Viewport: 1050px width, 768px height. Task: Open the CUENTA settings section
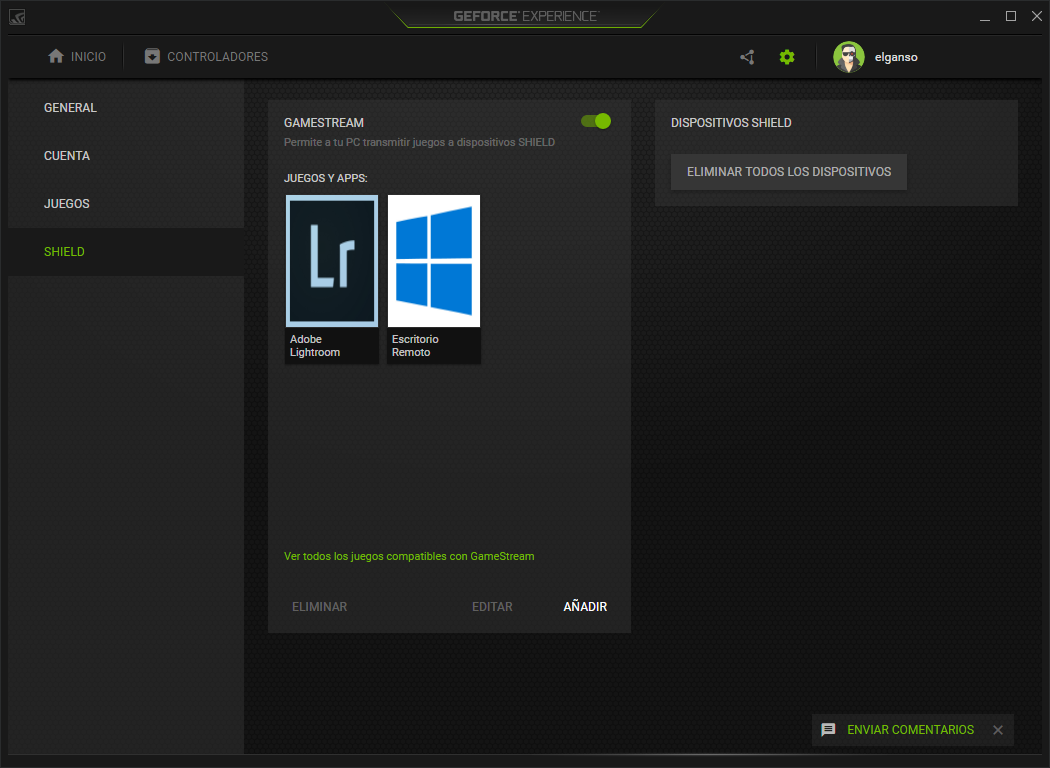126,156
